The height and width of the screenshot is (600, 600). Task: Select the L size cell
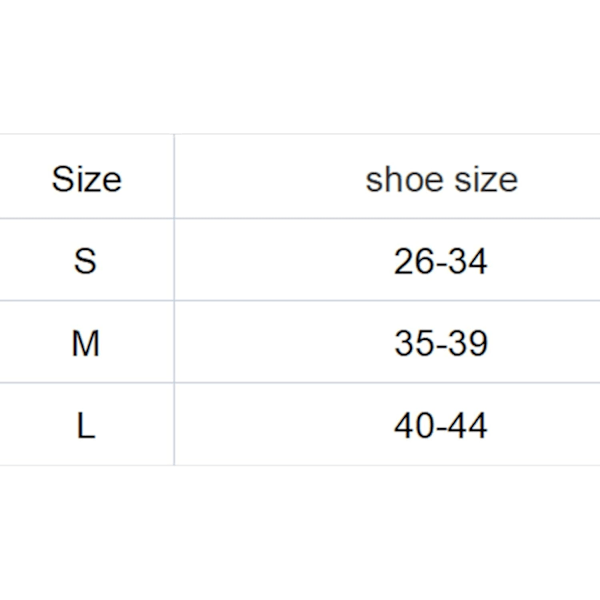coord(86,425)
